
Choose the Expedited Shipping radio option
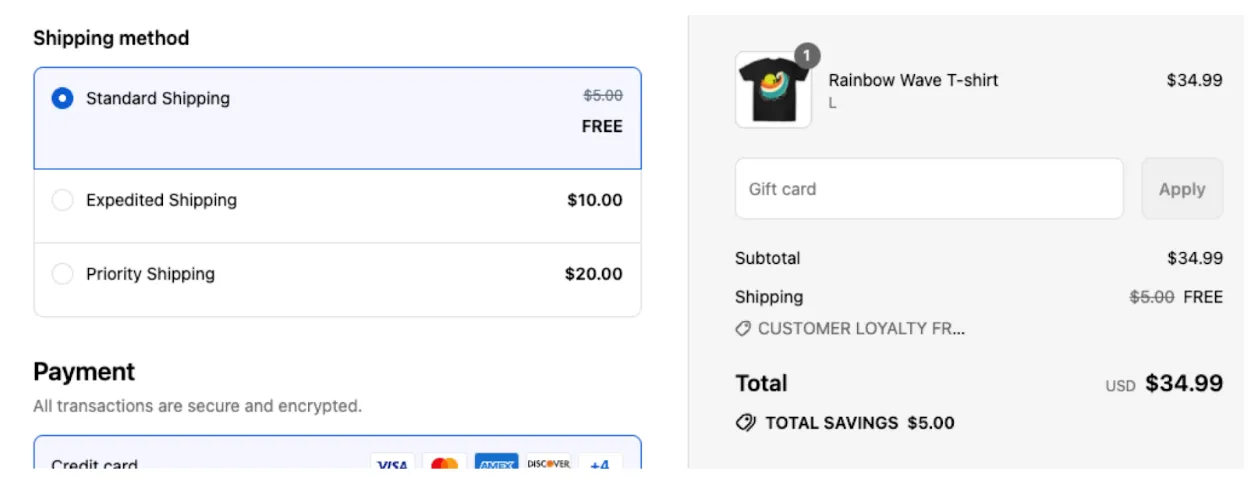pyautogui.click(x=62, y=200)
